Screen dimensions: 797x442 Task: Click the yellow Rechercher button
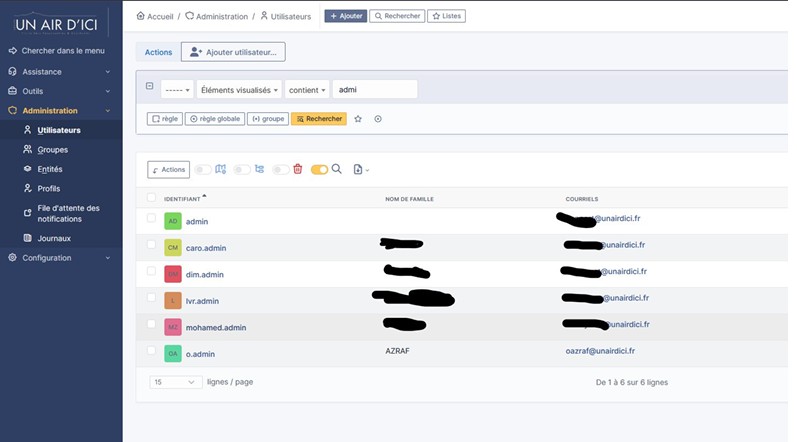coord(318,119)
